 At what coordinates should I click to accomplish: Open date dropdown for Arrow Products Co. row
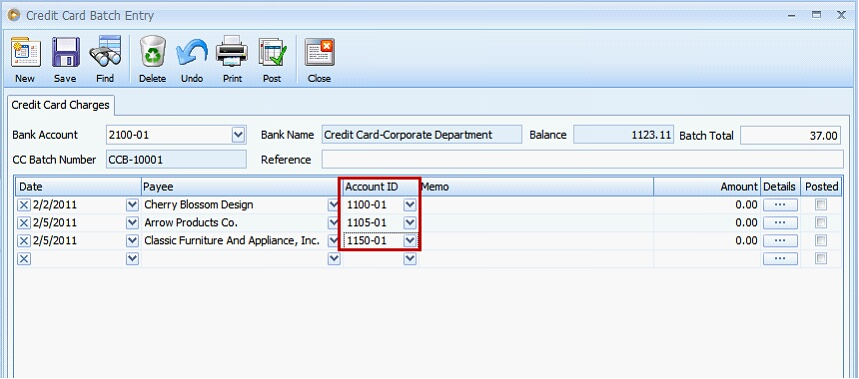132,223
